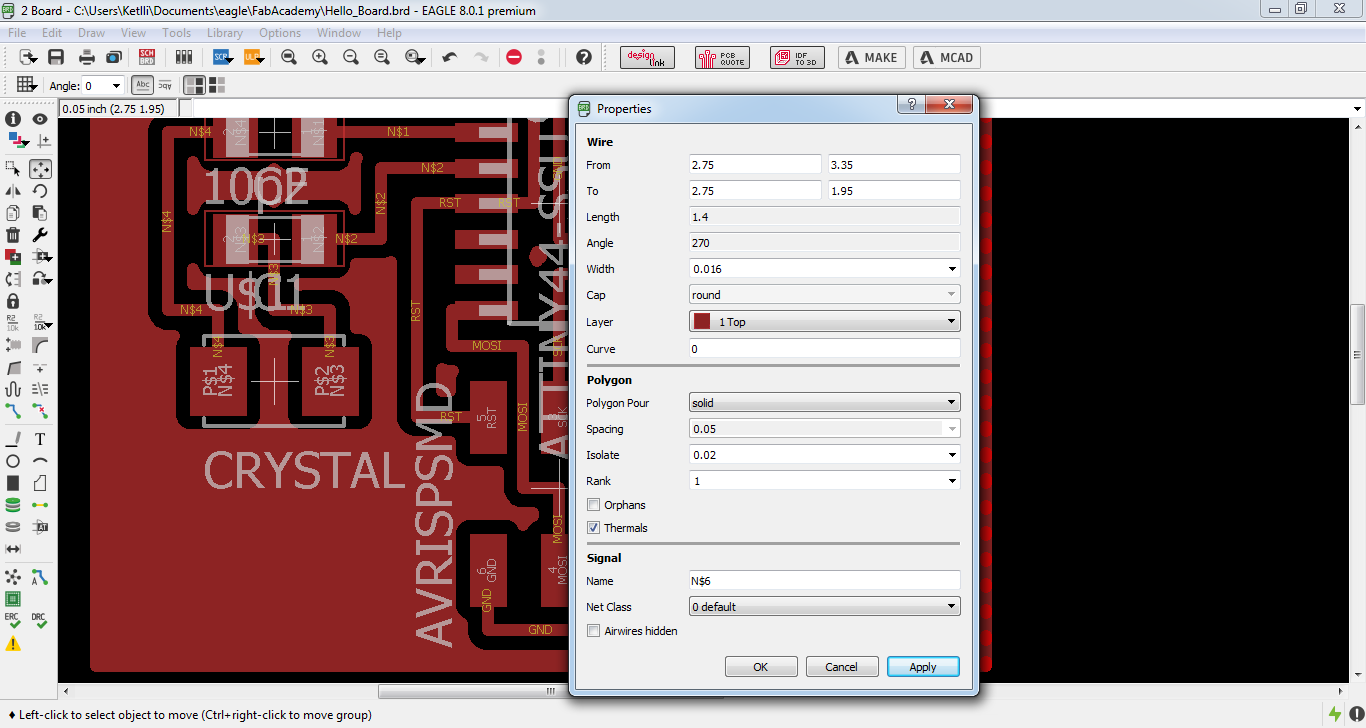Open the Polygon Pour dropdown
This screenshot has height=728, width=1366.
pos(825,403)
